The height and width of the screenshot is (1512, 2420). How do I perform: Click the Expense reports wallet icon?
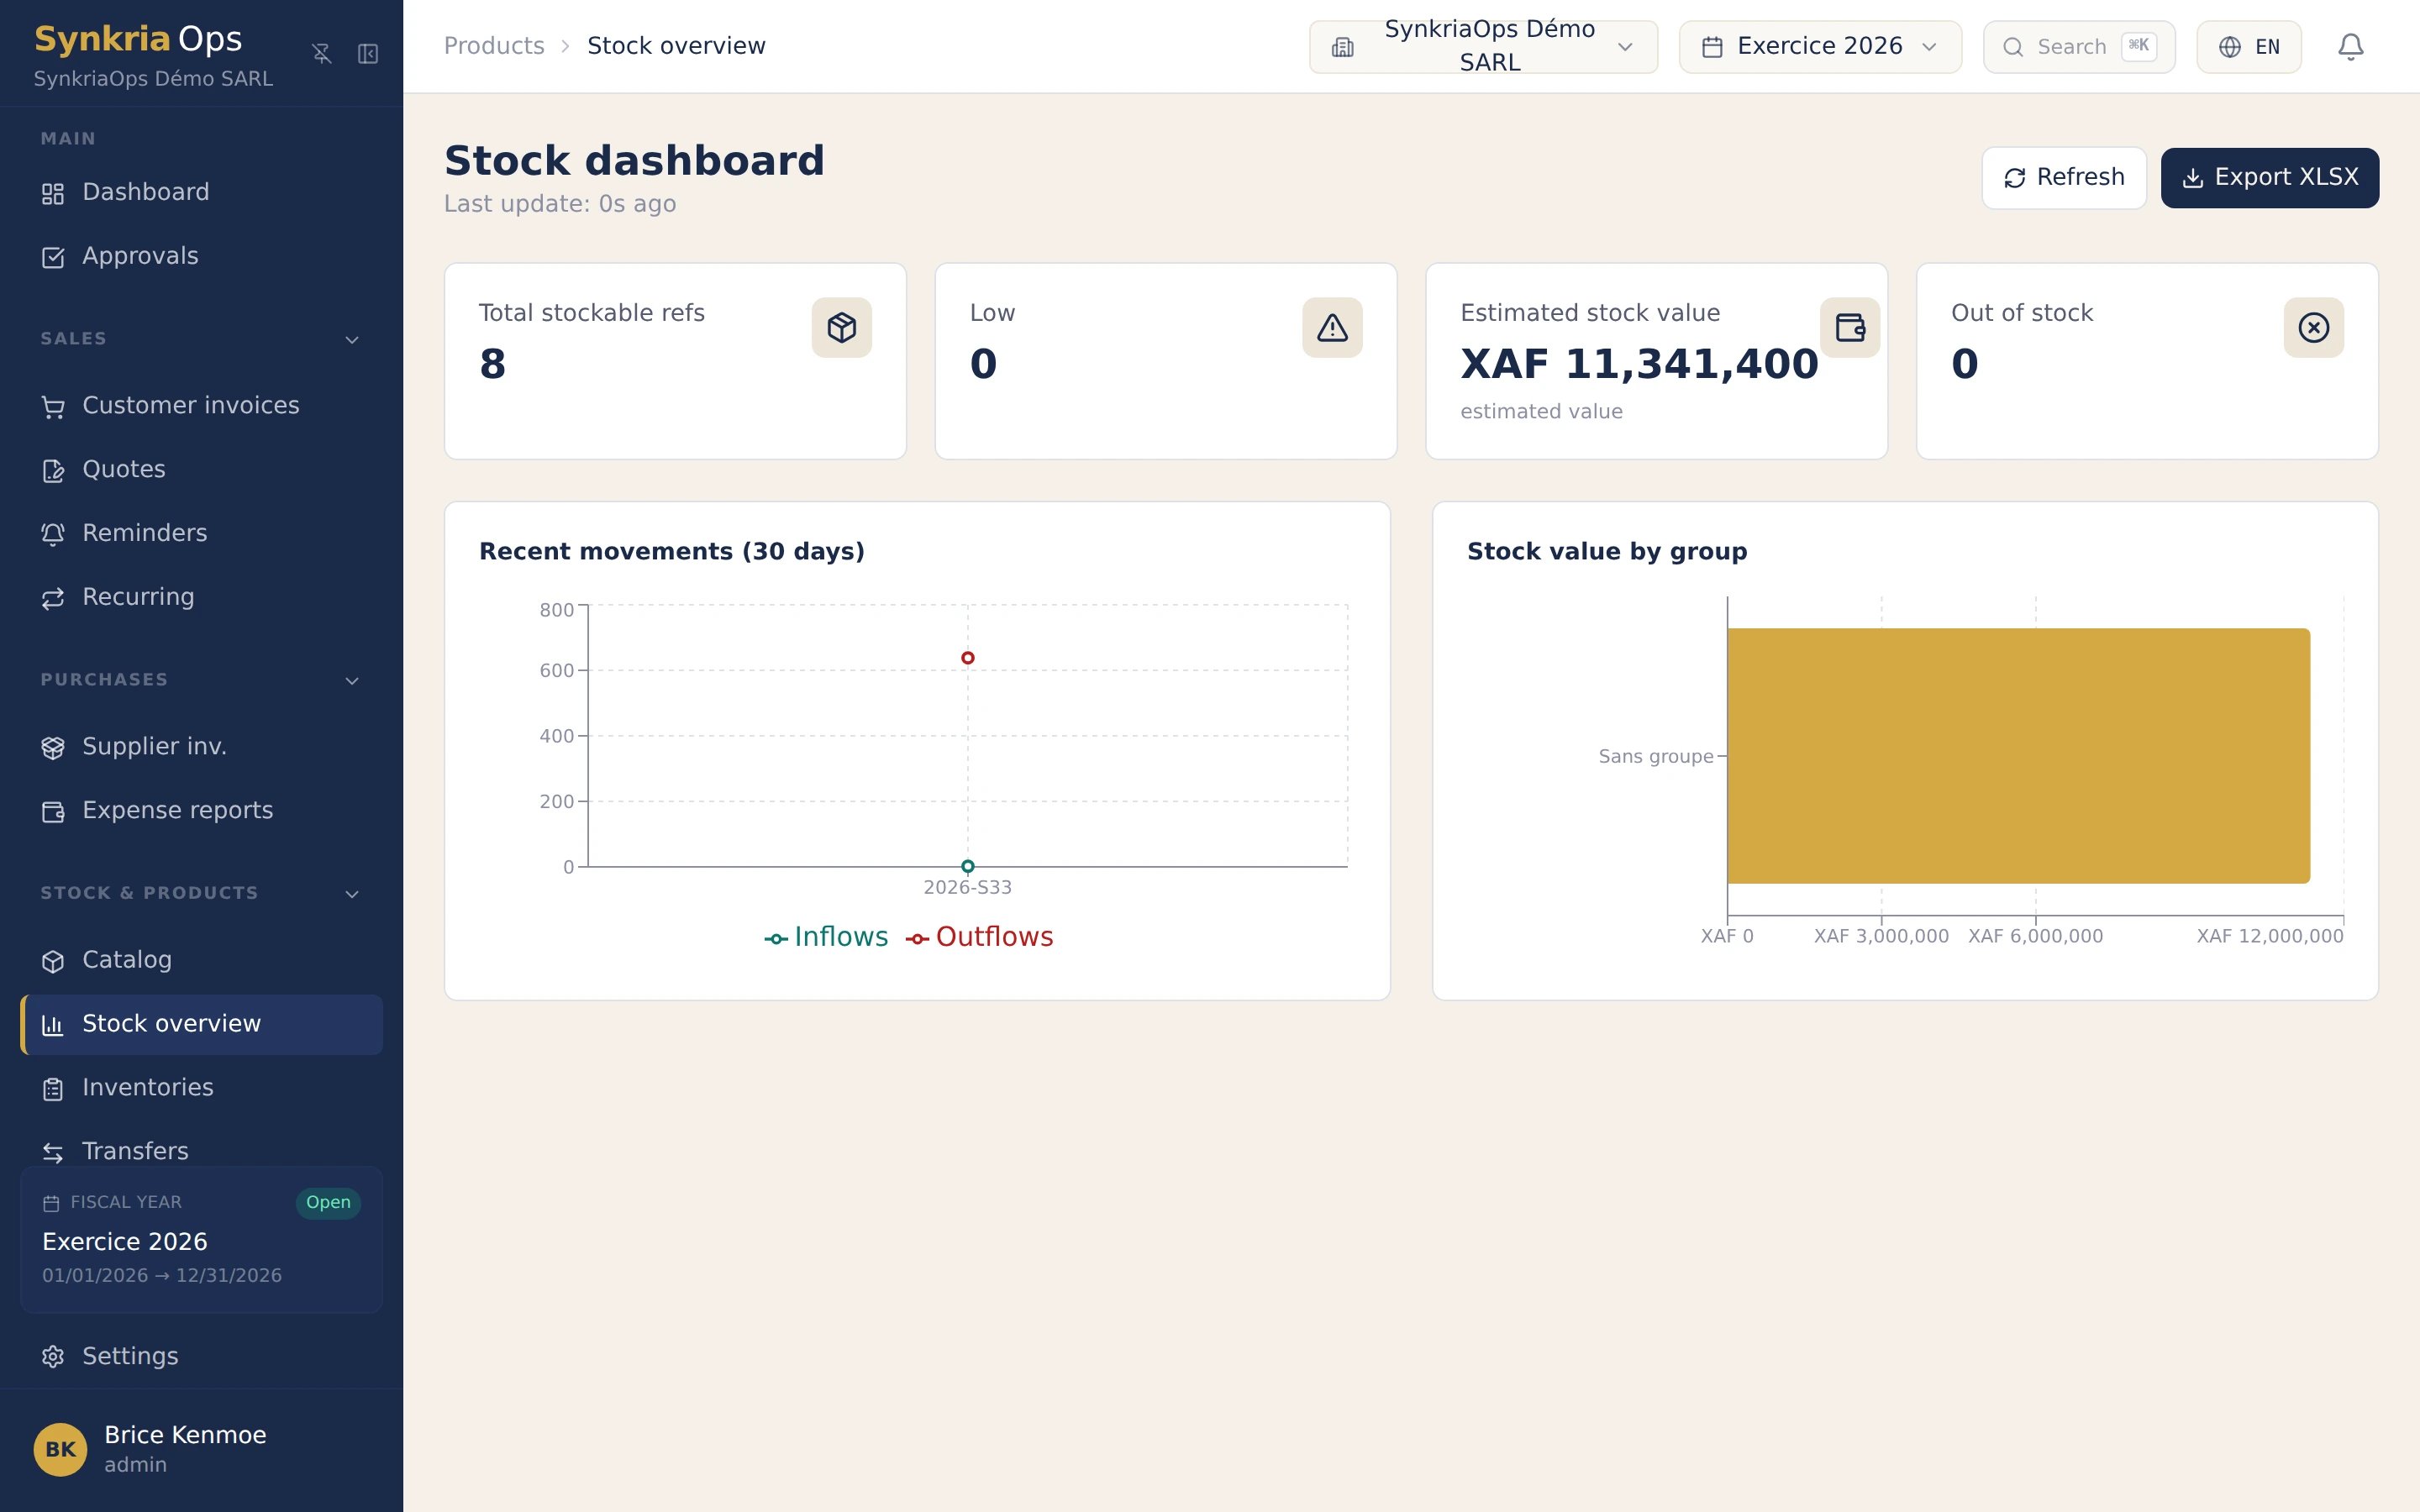(53, 812)
